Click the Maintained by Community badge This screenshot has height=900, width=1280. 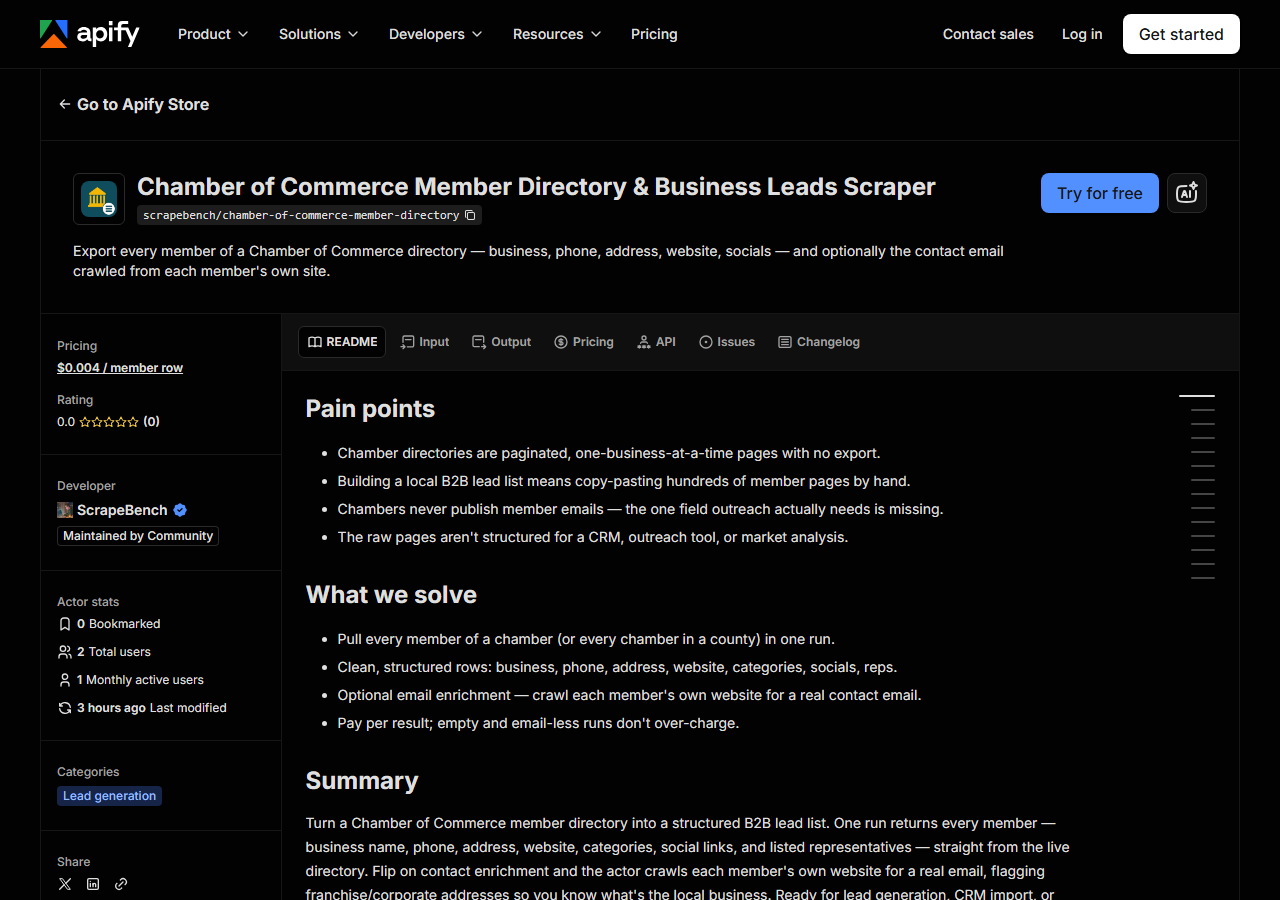click(x=138, y=536)
